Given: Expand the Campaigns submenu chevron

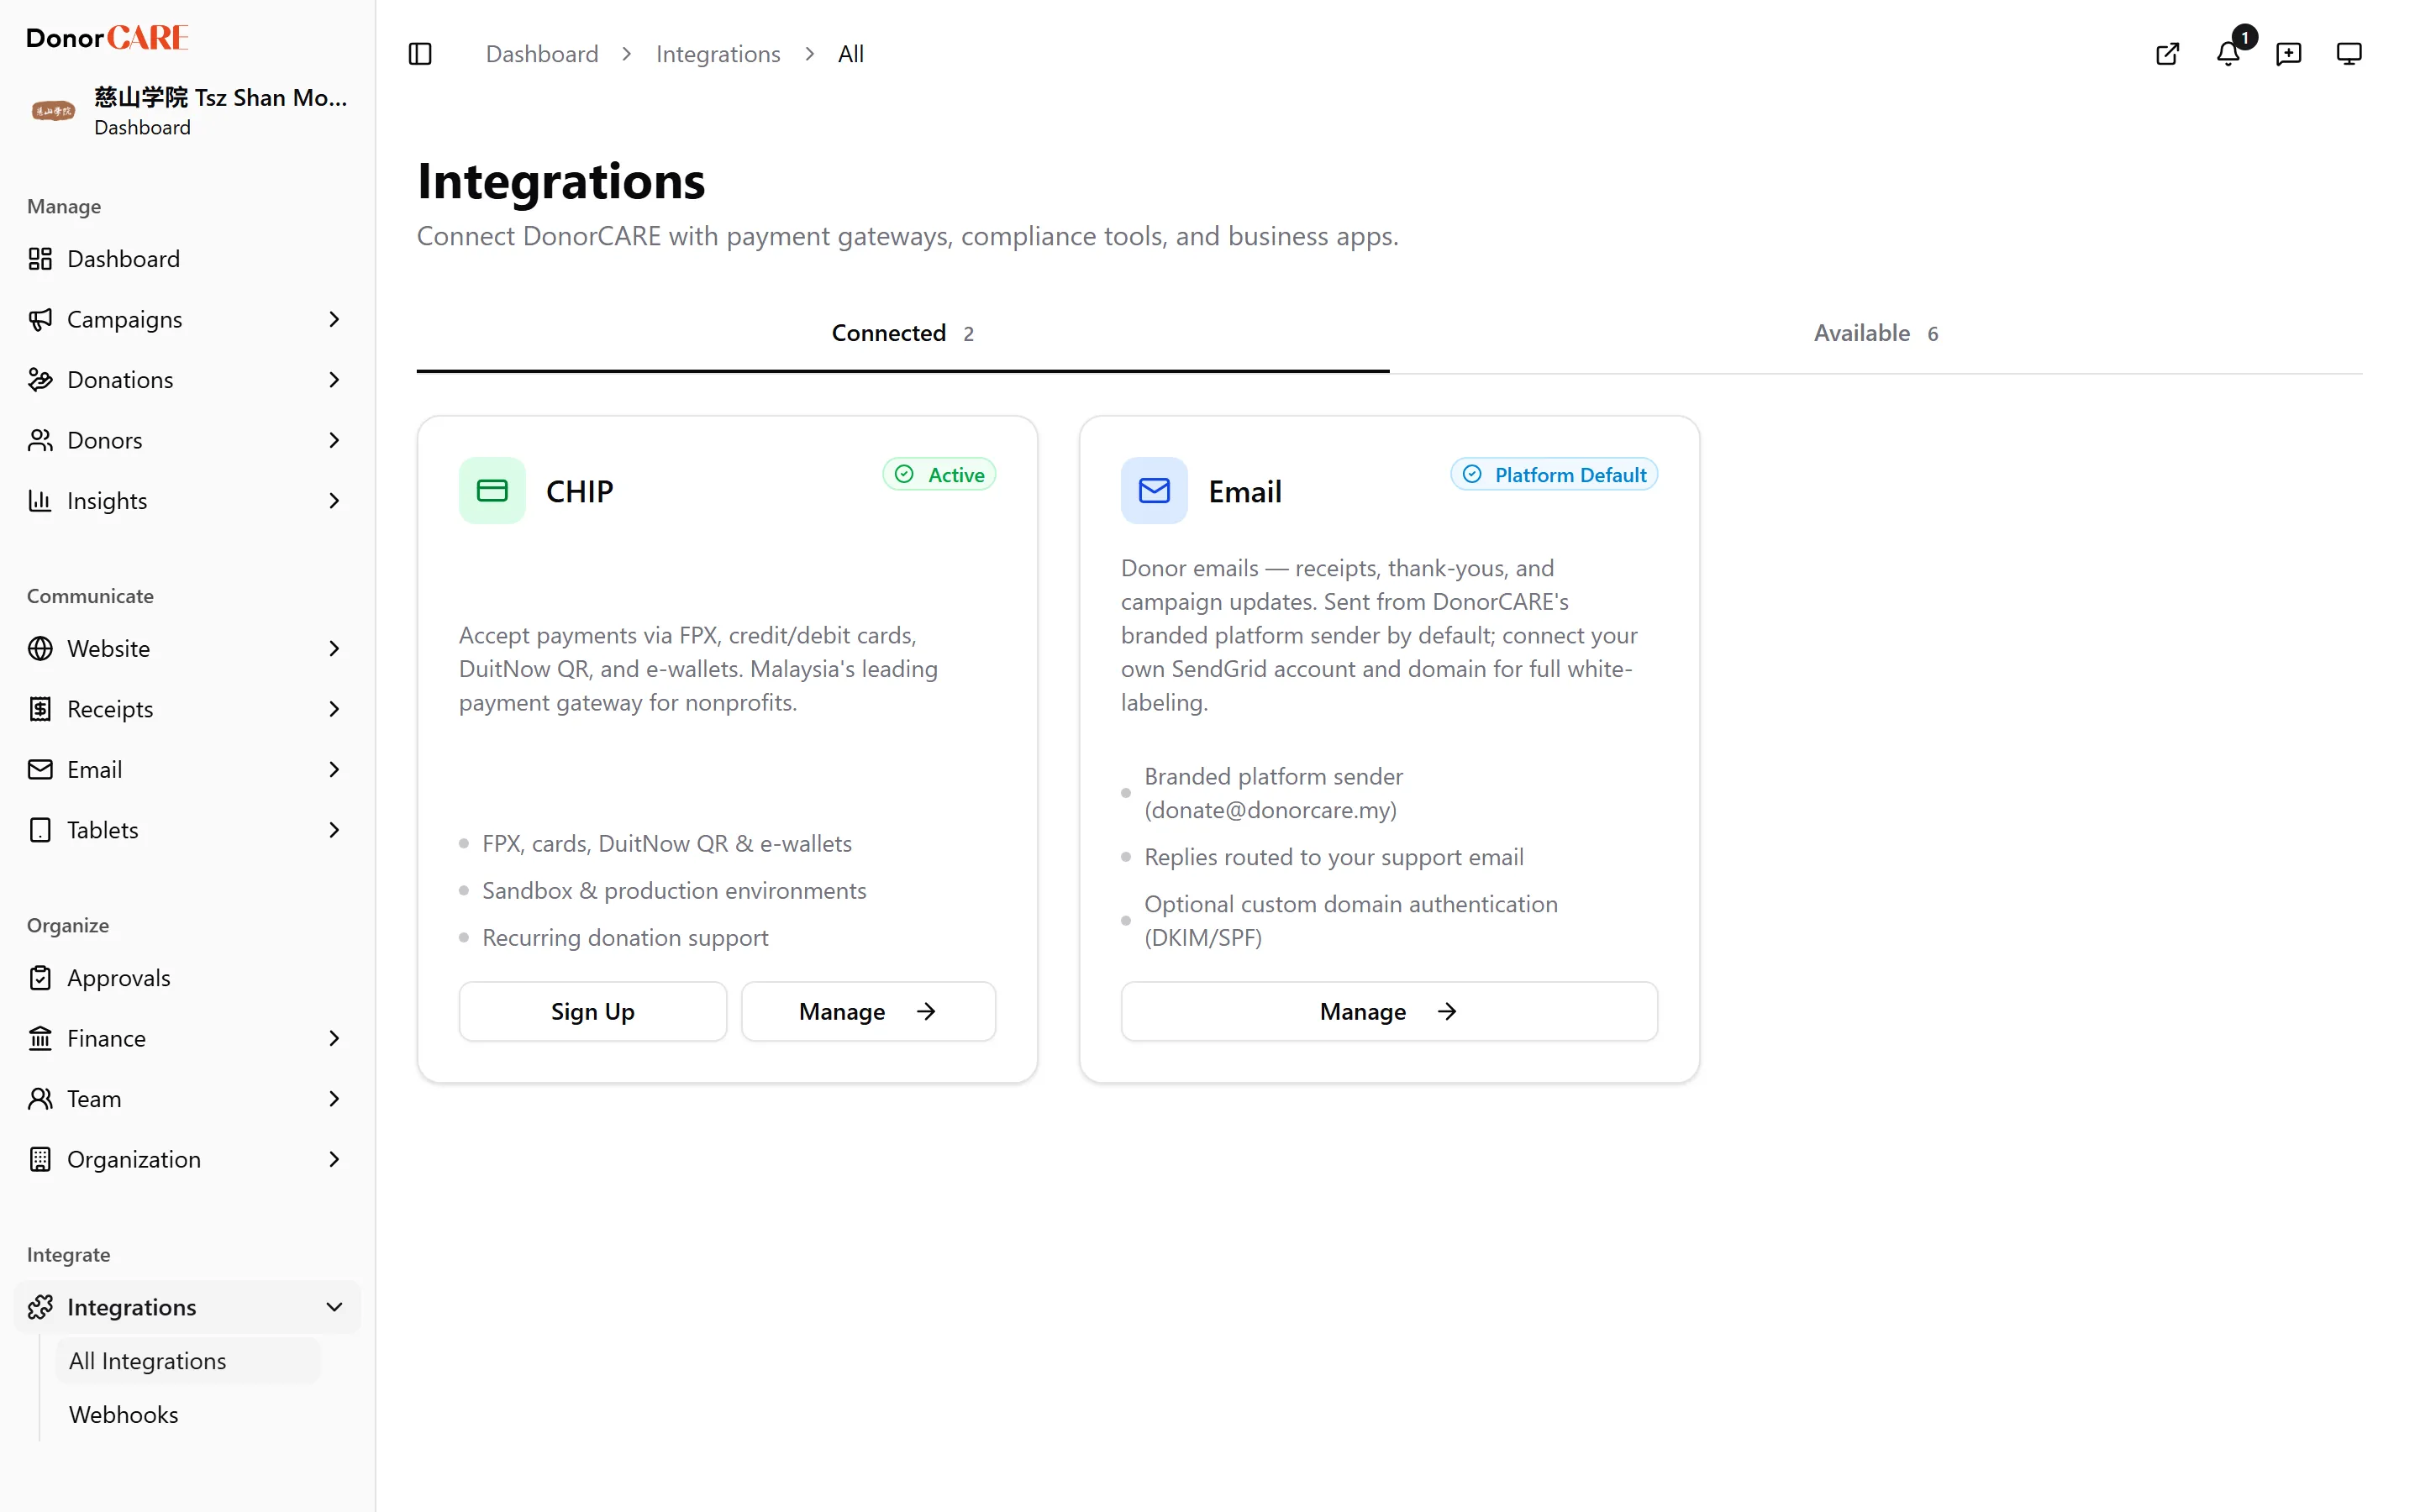Looking at the screenshot, I should (x=334, y=319).
